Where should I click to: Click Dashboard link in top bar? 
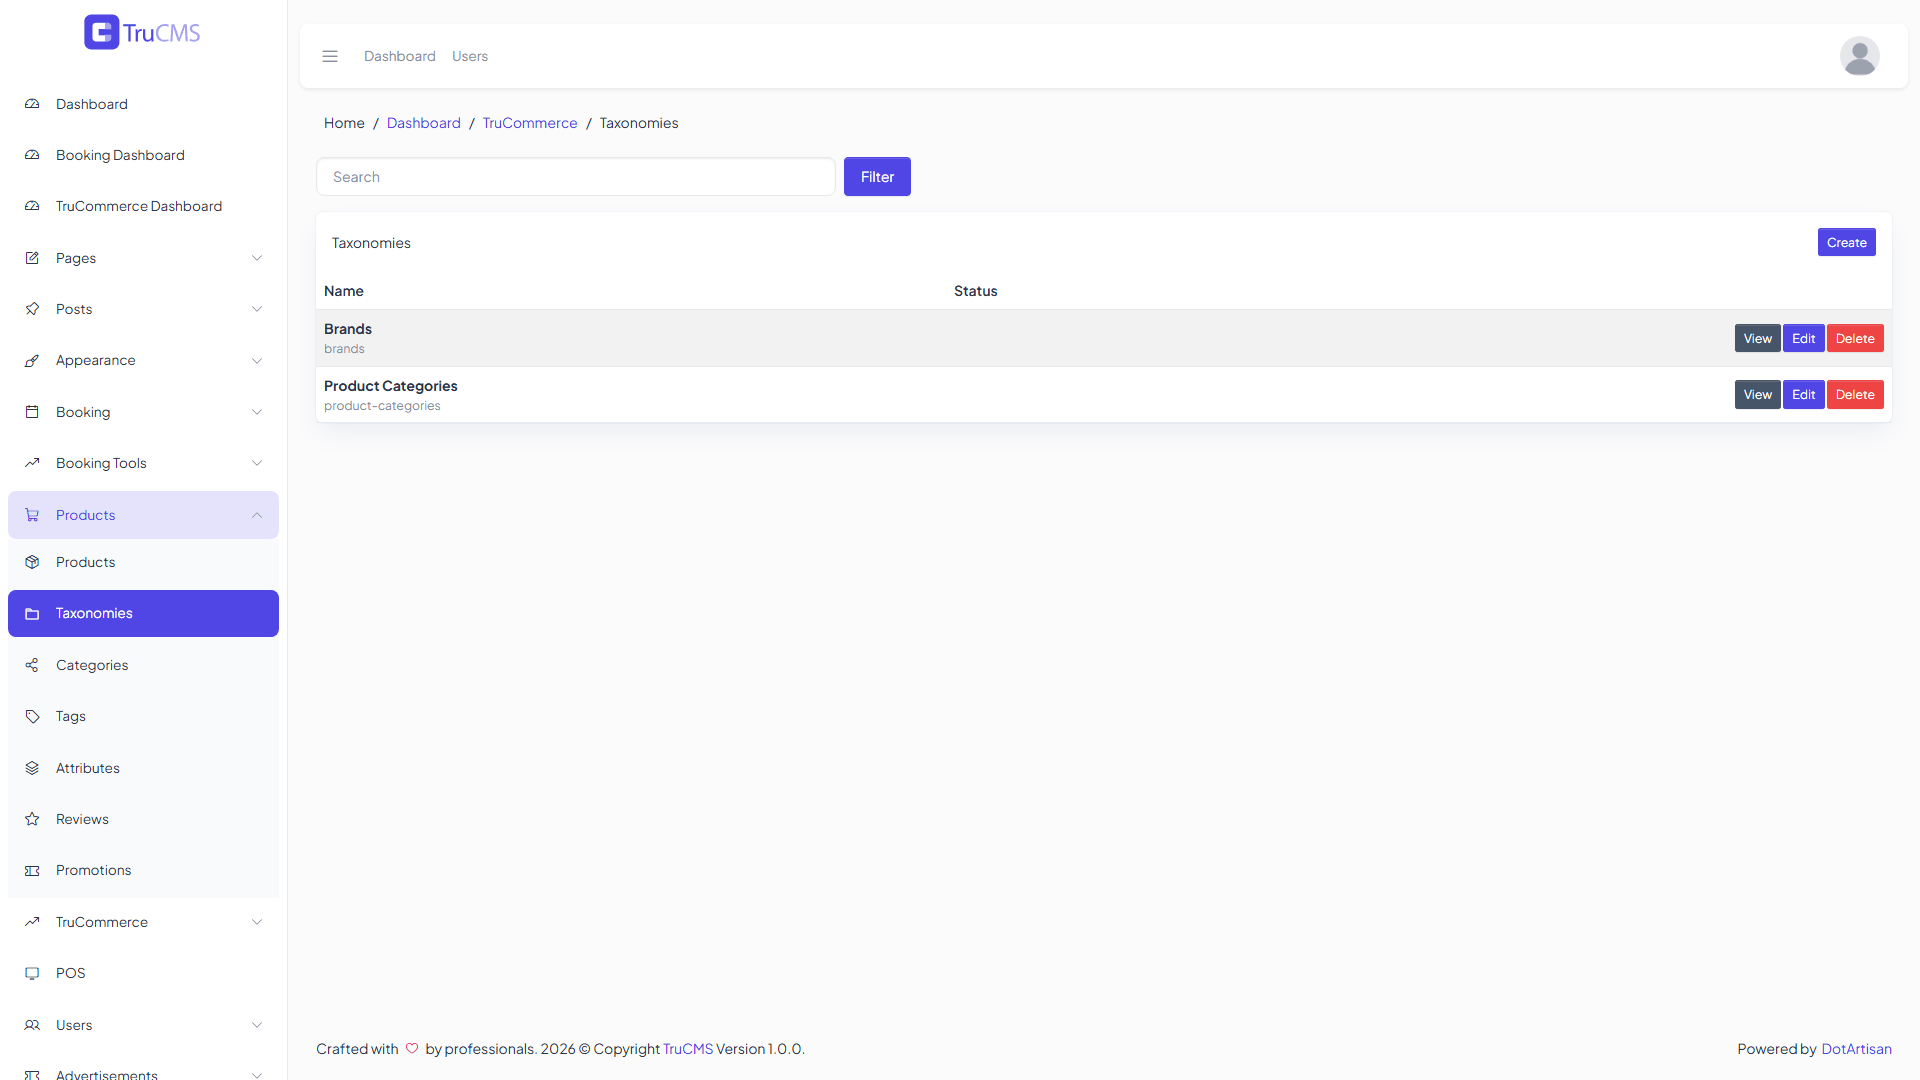coord(400,56)
